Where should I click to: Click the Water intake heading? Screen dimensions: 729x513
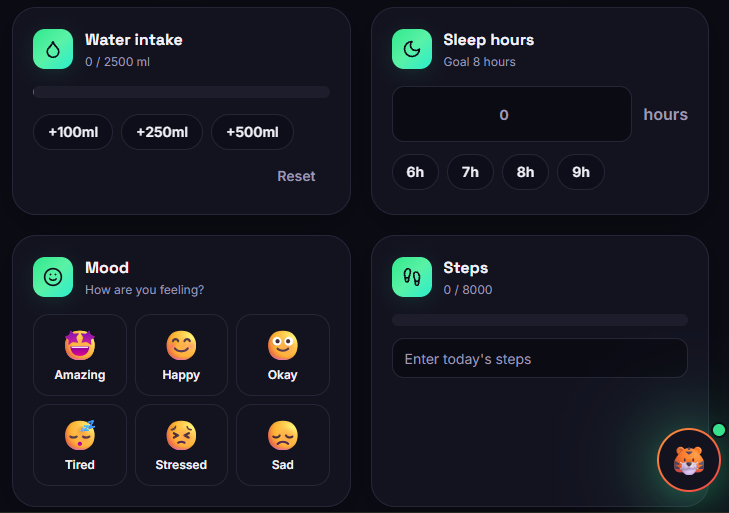(x=134, y=40)
